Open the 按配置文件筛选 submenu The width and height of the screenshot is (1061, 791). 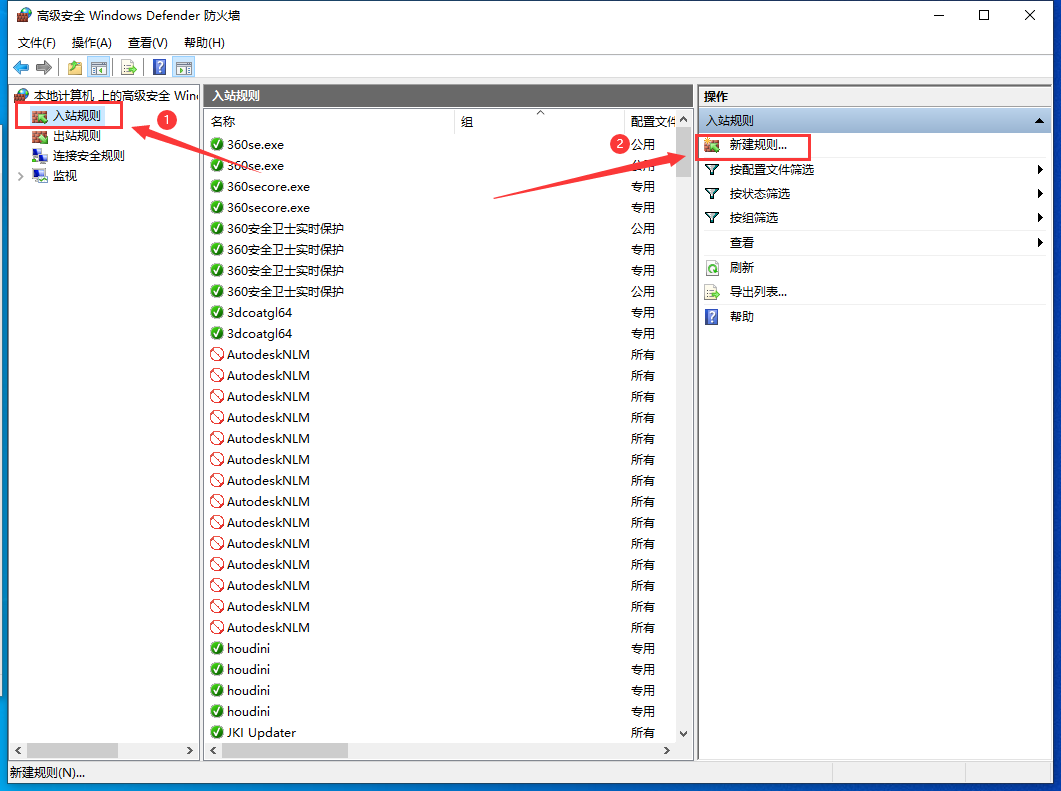coord(874,170)
